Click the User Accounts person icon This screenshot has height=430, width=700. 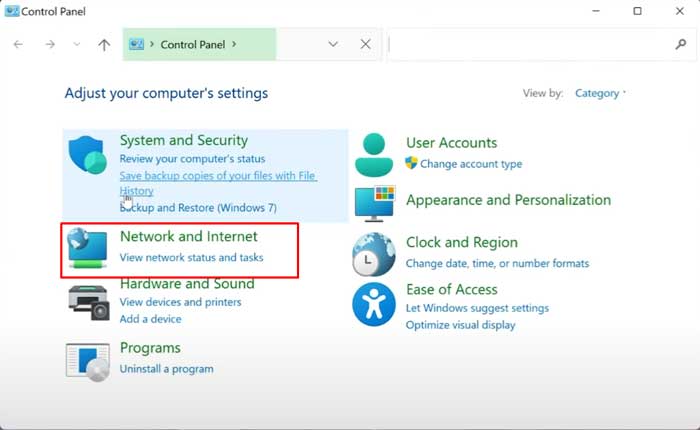click(x=374, y=154)
